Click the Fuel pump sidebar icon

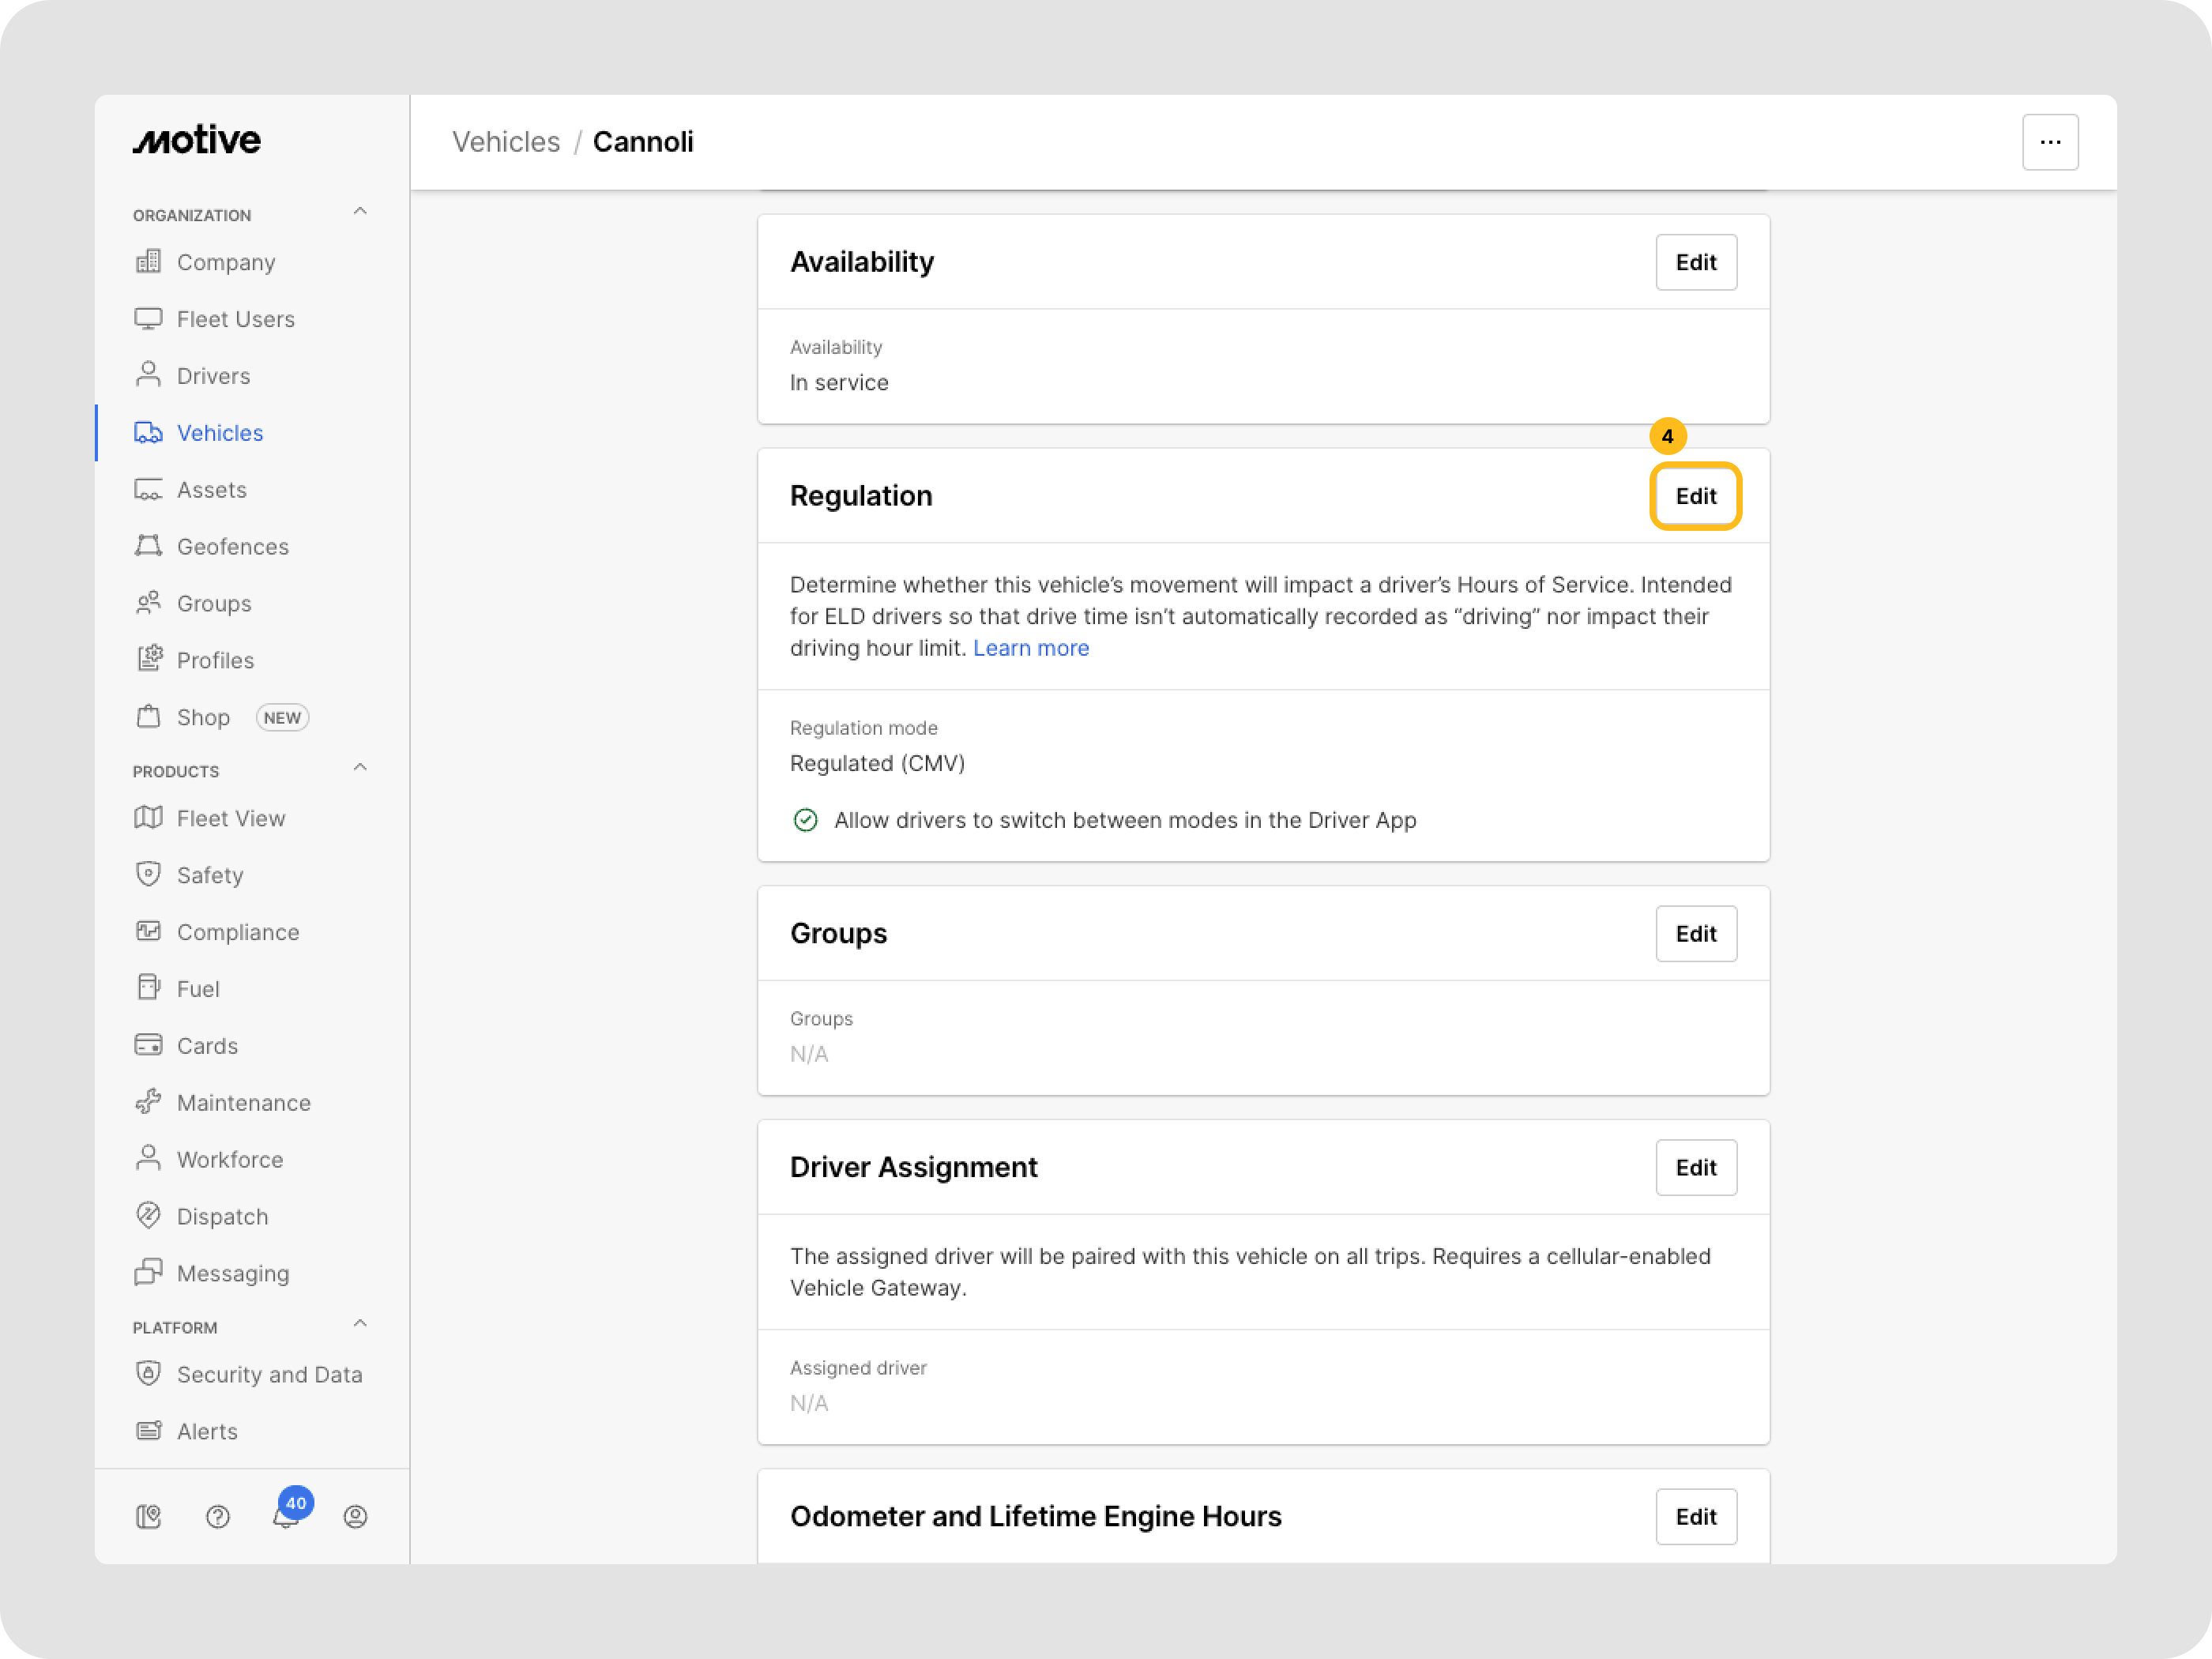(148, 988)
